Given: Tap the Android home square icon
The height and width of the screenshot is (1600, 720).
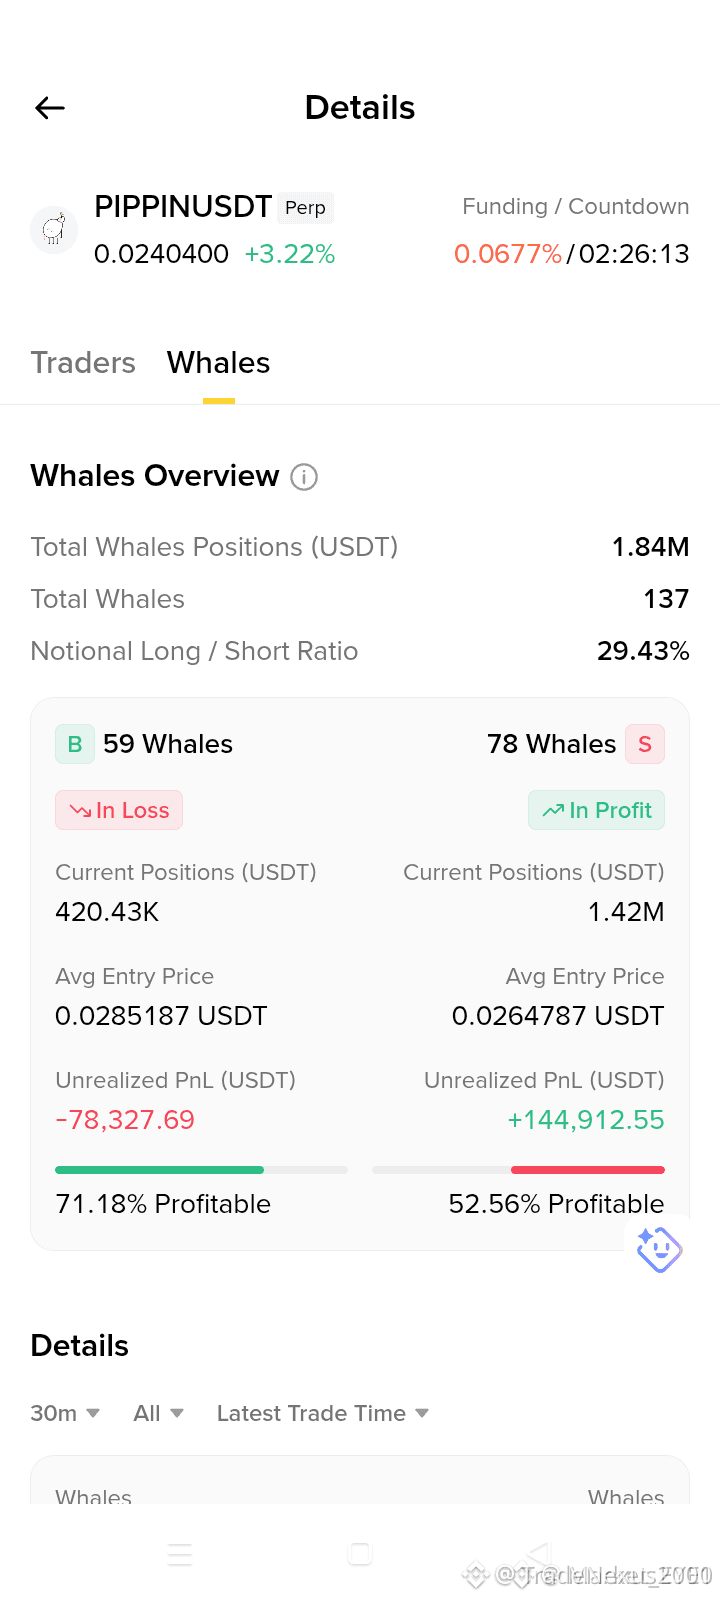Looking at the screenshot, I should [x=360, y=1554].
